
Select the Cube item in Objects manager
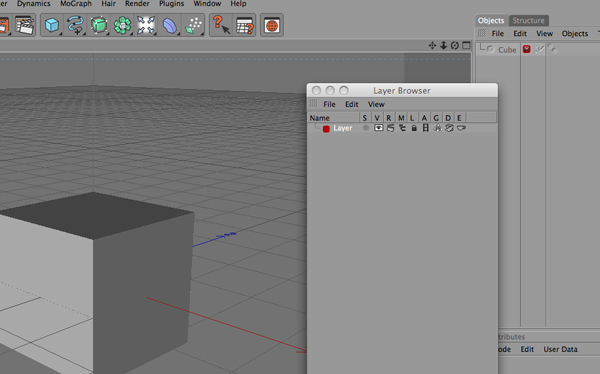point(507,50)
